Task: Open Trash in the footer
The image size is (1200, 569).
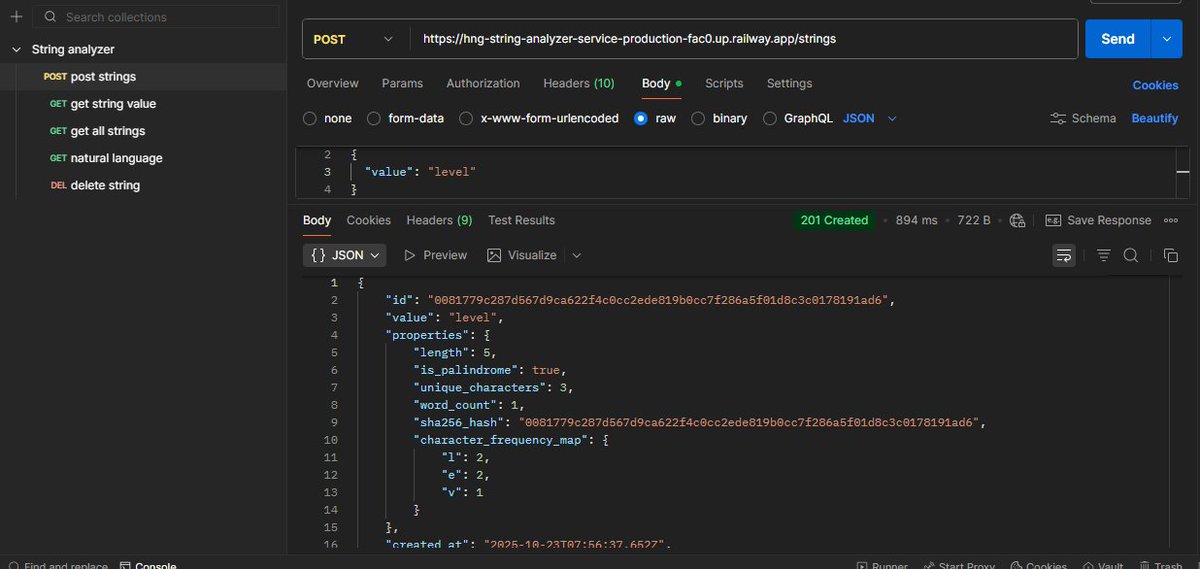Action: tap(1161, 565)
